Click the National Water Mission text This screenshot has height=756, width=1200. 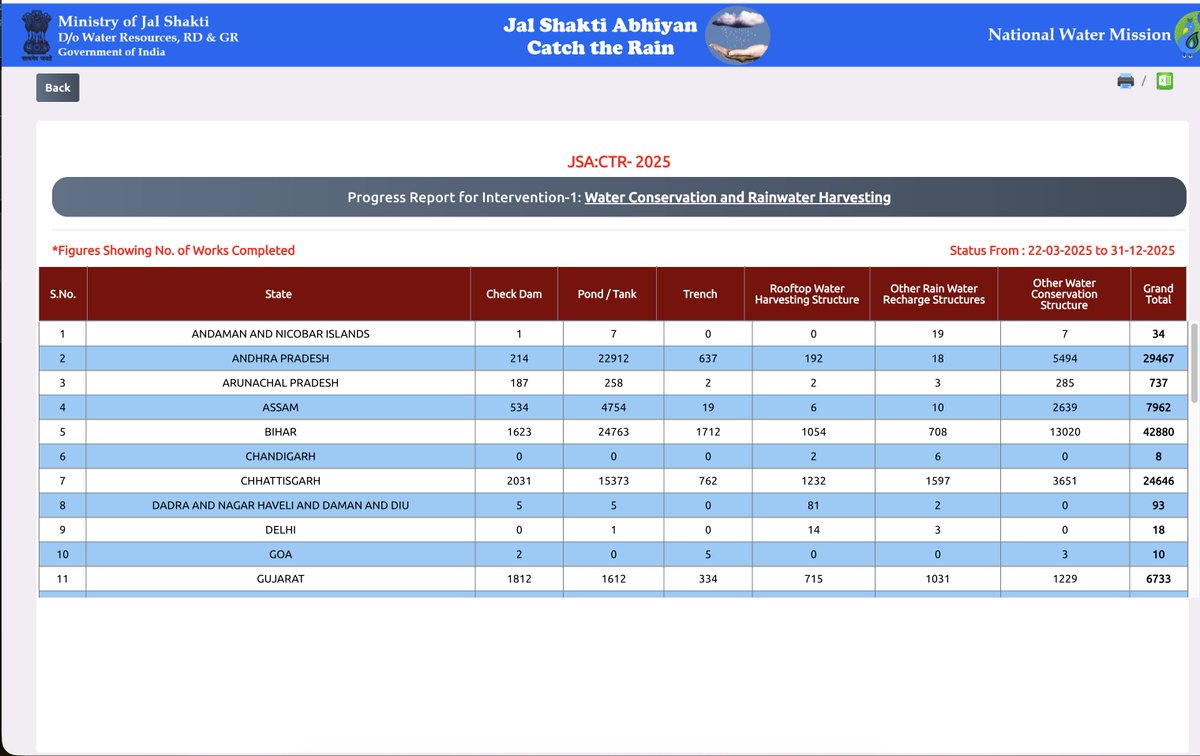tap(1079, 34)
